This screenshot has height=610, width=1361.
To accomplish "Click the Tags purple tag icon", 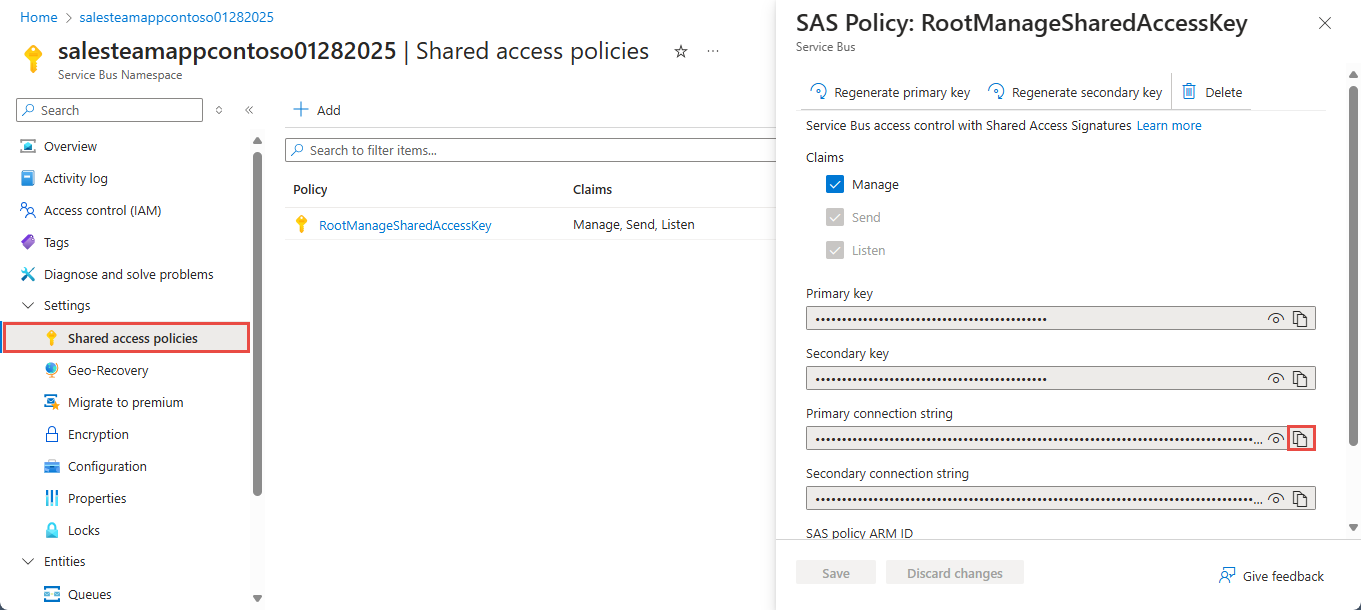I will (28, 242).
